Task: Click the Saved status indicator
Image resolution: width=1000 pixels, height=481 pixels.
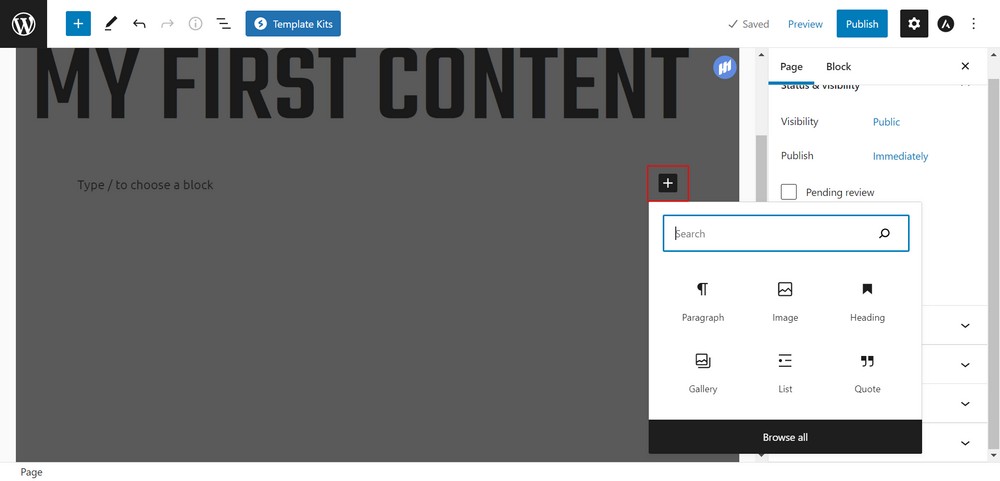Action: (748, 24)
